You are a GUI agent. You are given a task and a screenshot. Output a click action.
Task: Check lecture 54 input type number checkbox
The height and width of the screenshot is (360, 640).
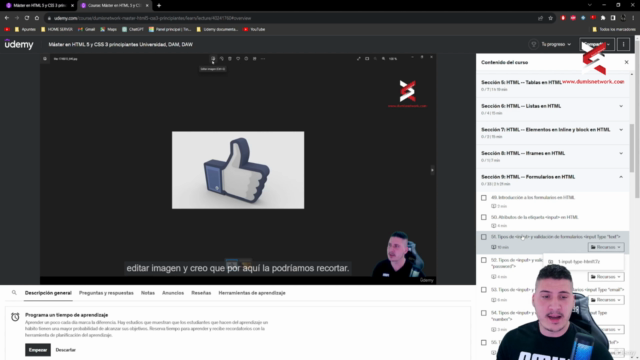[484, 313]
